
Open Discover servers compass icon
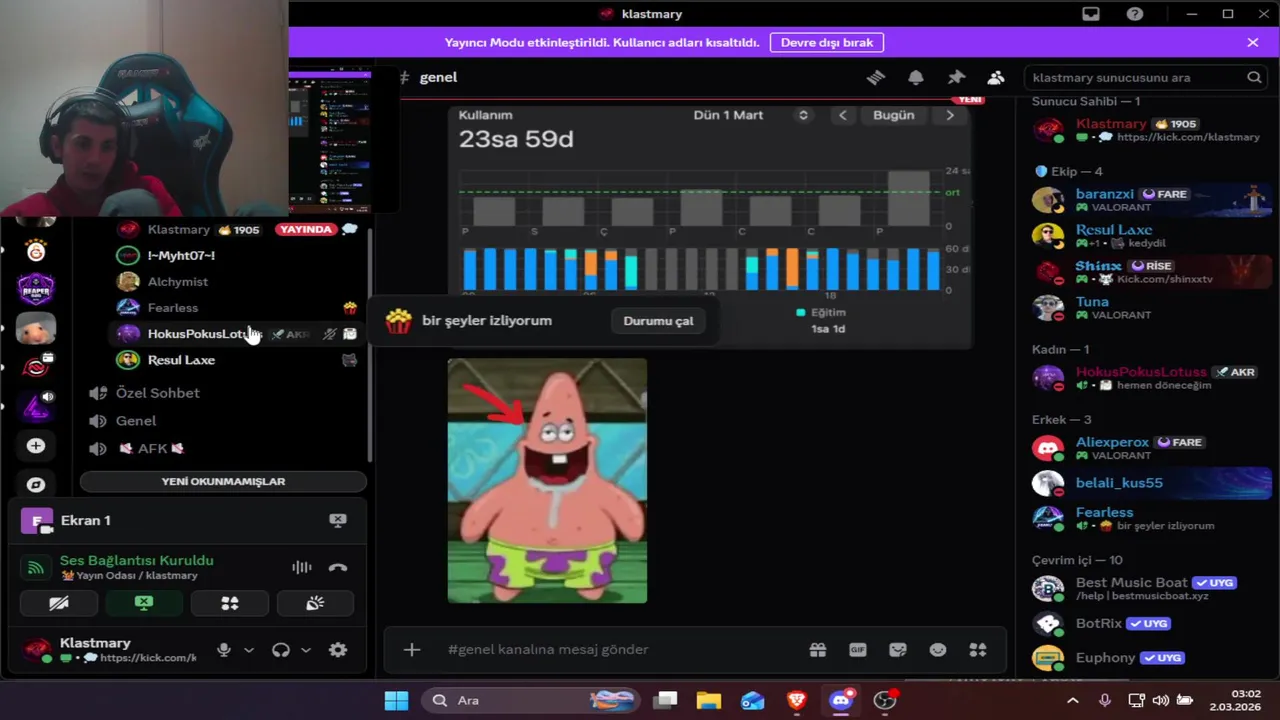pos(36,485)
